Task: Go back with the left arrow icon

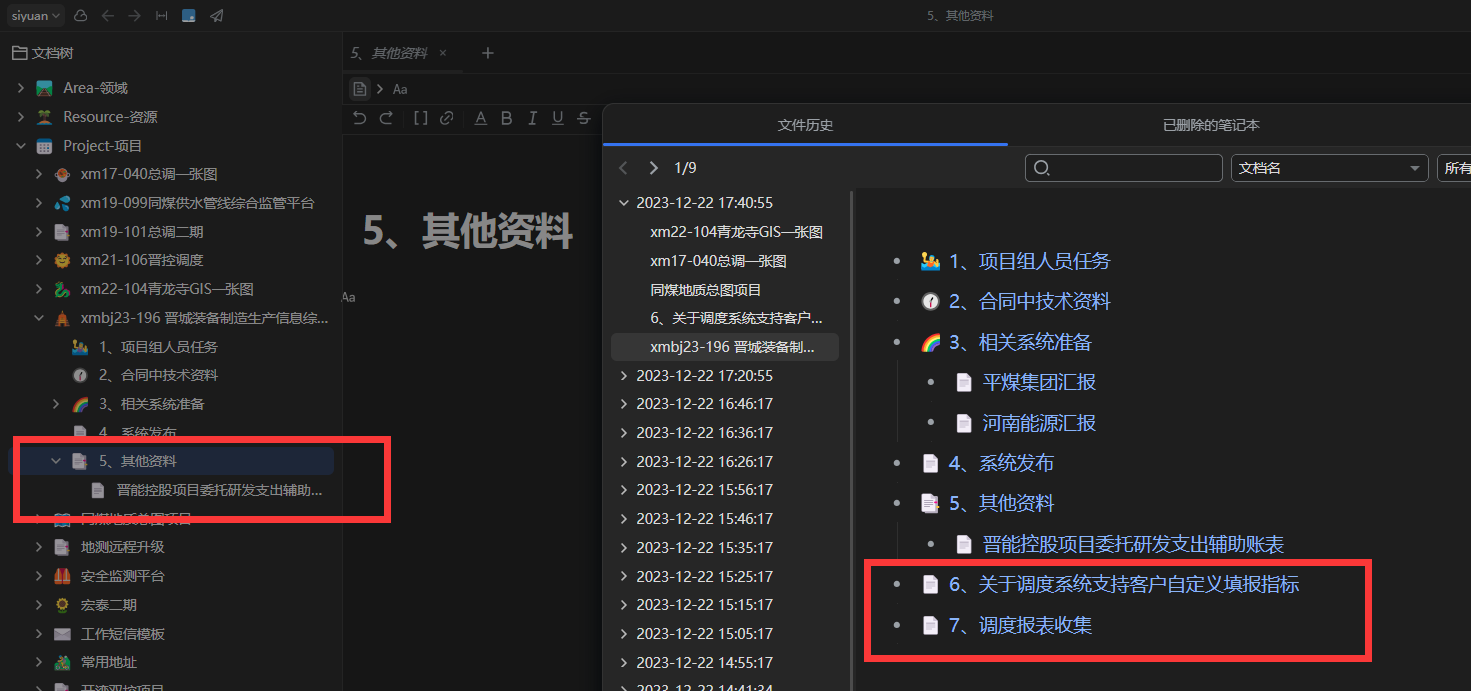Action: [x=108, y=15]
